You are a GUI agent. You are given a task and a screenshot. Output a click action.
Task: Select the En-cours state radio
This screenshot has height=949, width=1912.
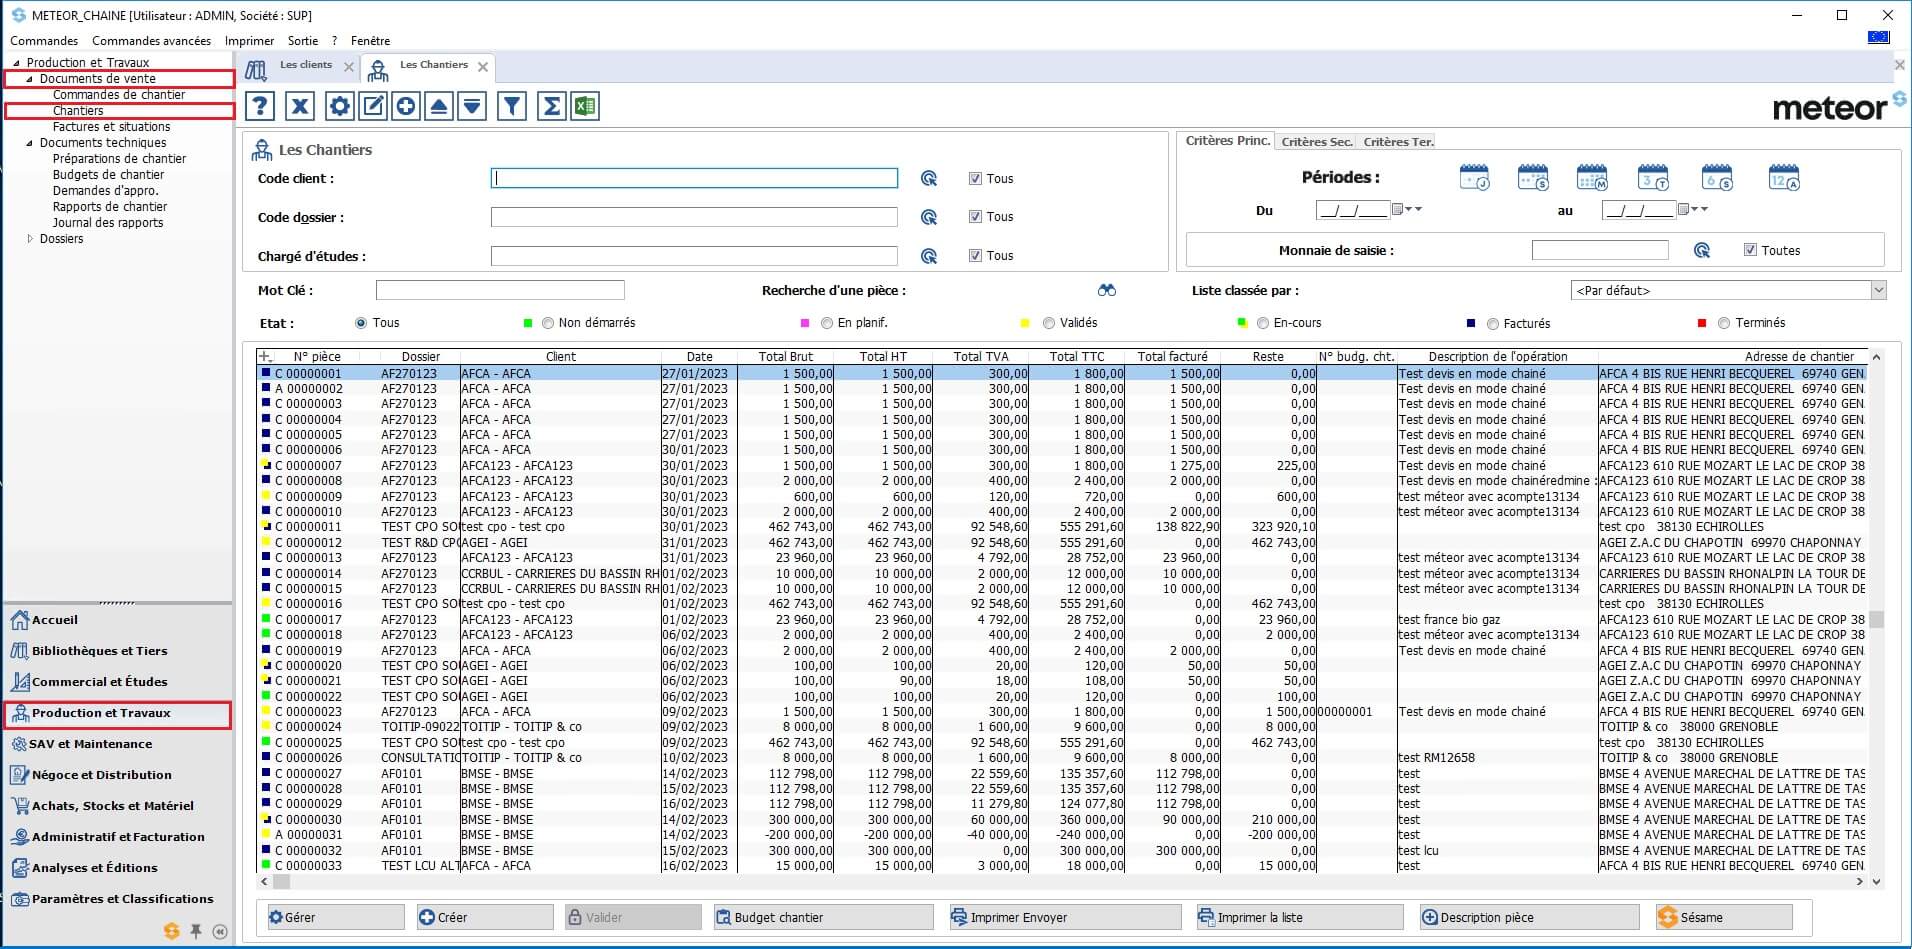coord(1263,323)
